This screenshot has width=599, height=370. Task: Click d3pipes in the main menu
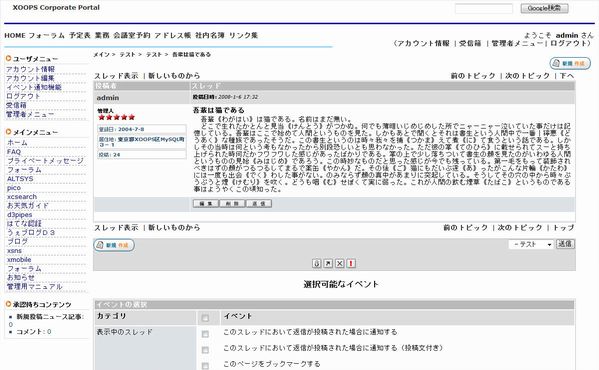tap(19, 215)
